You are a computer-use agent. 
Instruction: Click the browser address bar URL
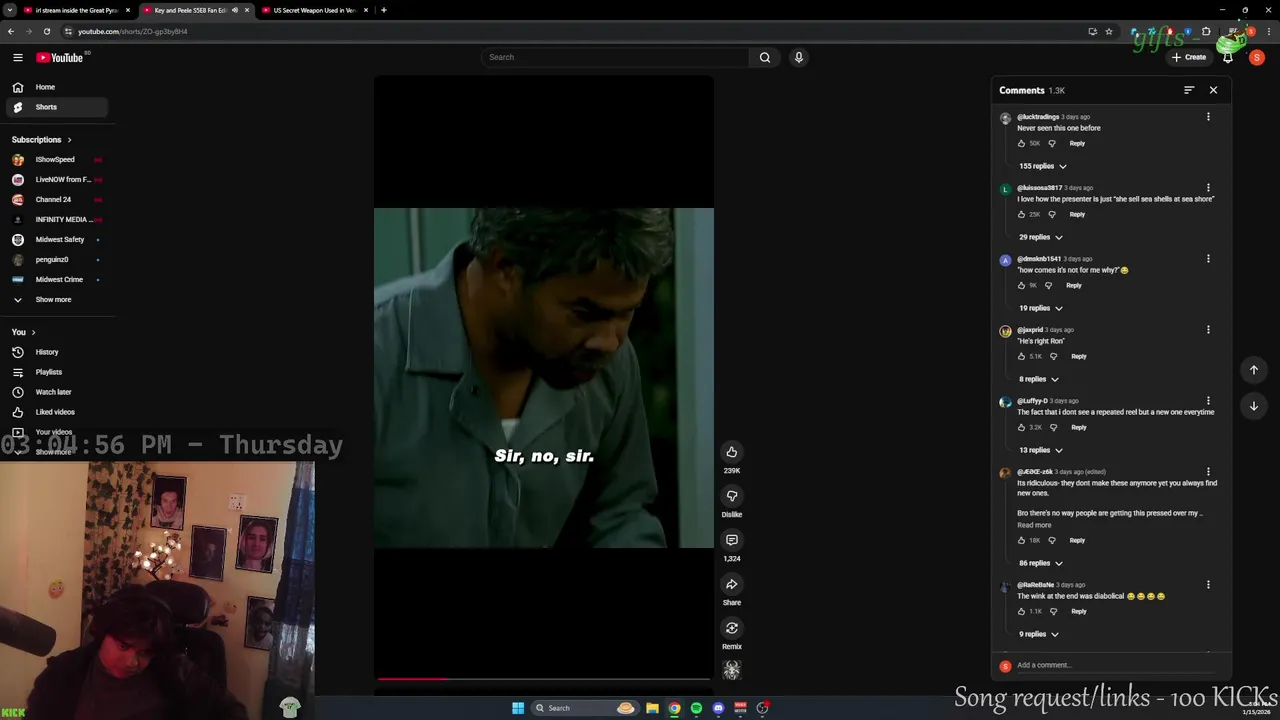point(133,31)
